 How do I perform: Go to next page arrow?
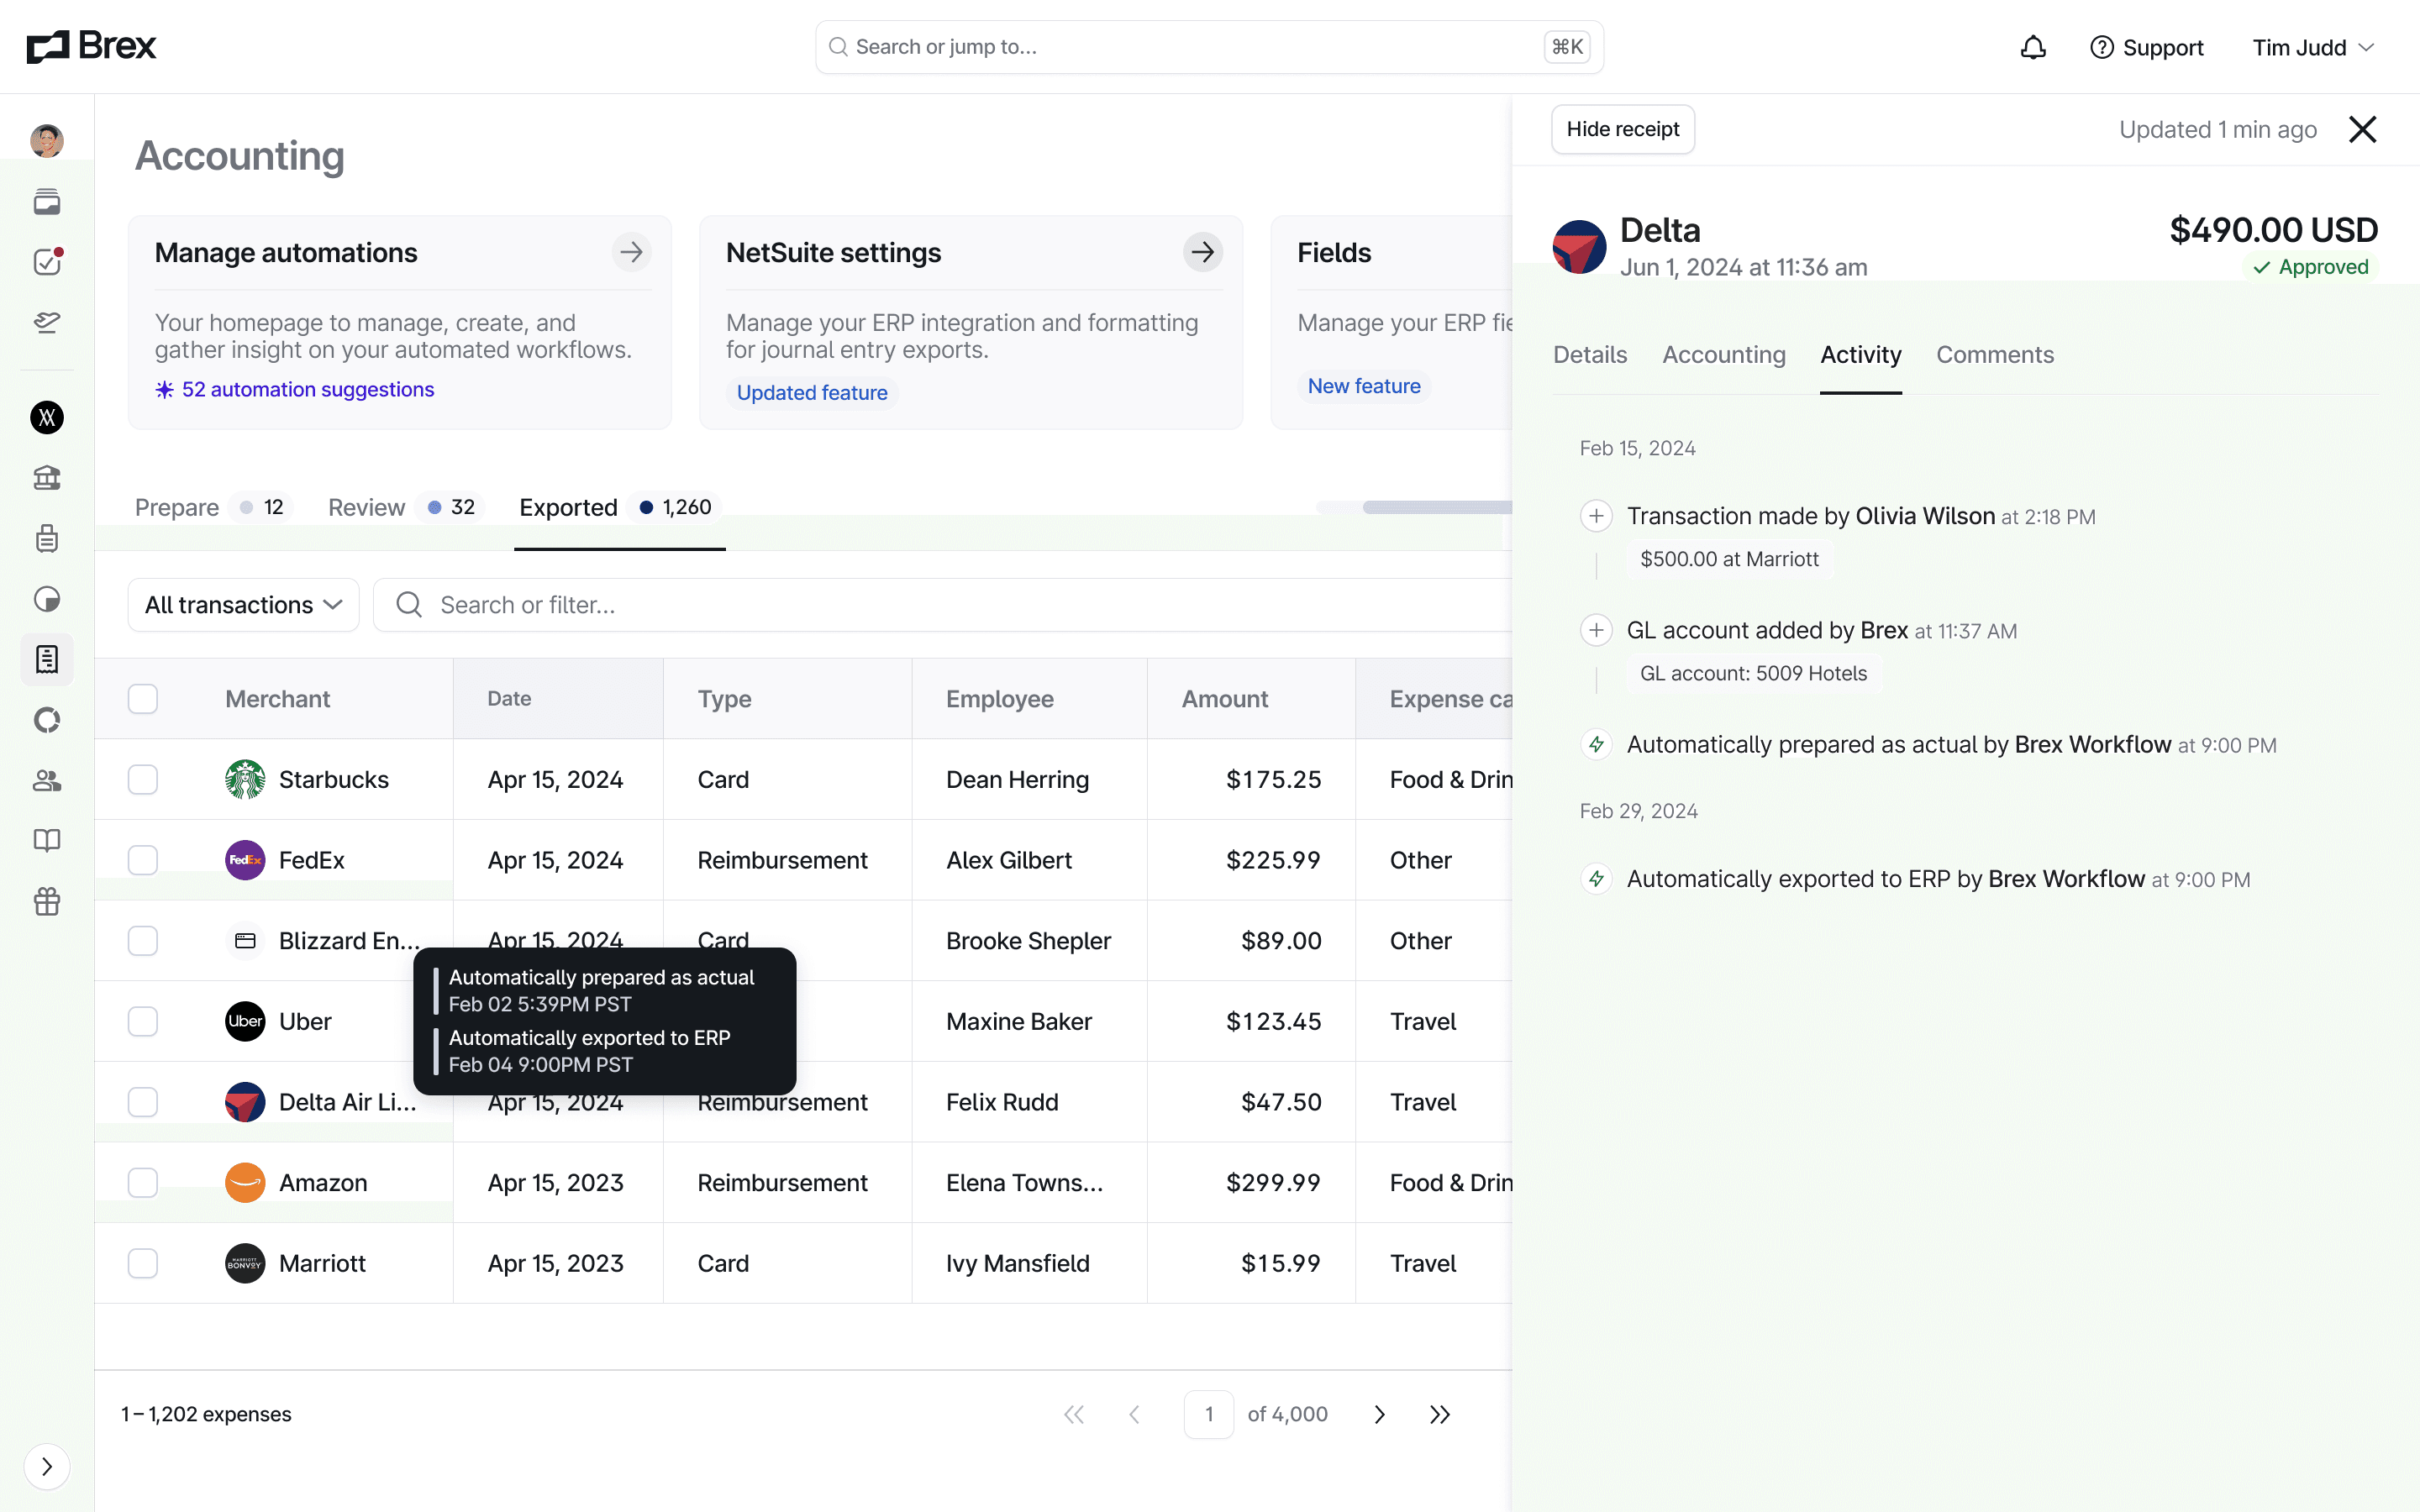[1379, 1414]
